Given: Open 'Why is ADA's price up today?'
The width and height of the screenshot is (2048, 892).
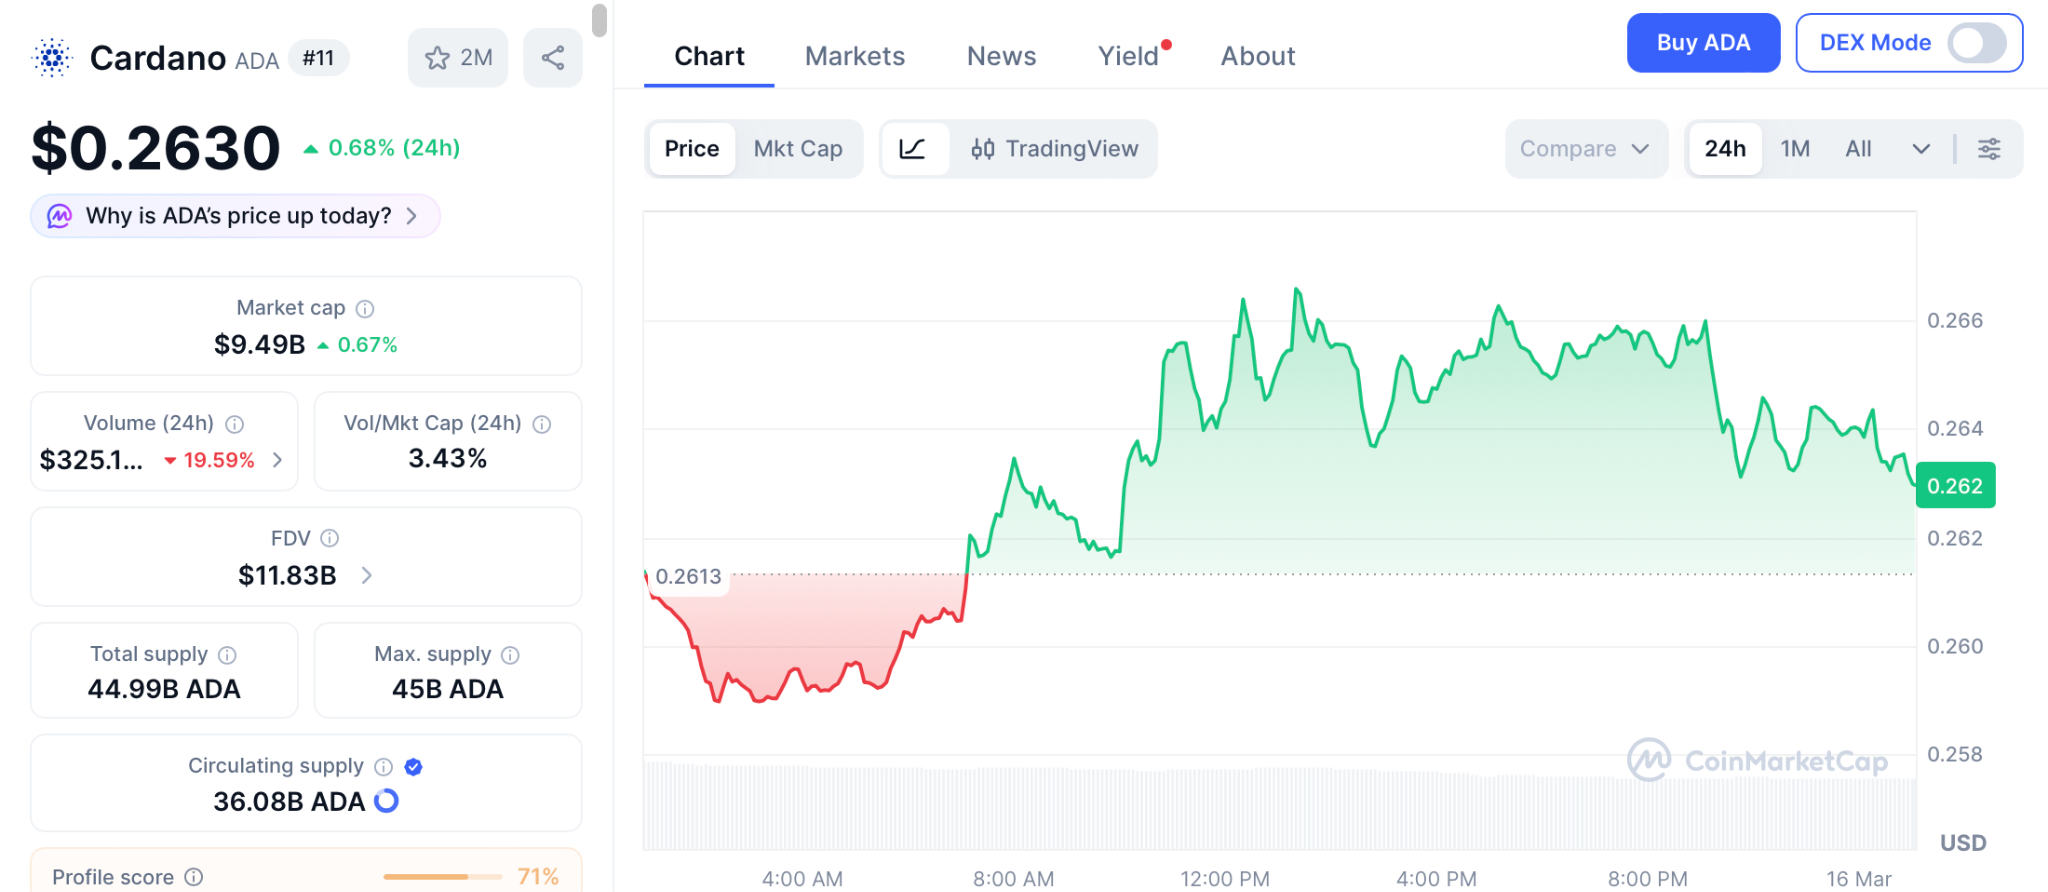Looking at the screenshot, I should 236,216.
